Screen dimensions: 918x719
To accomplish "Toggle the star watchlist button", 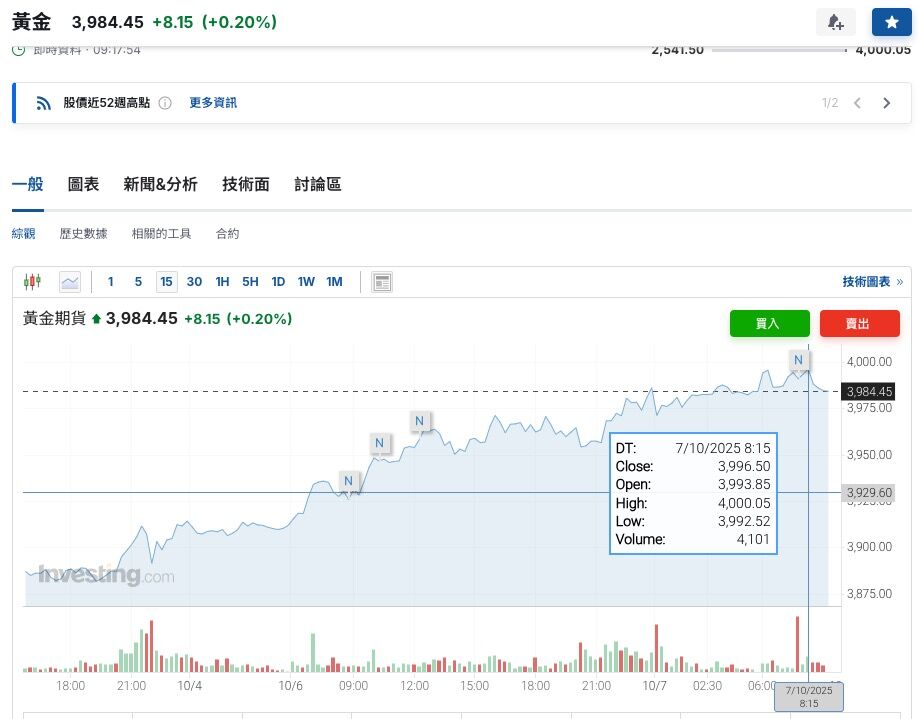I will coord(890,21).
